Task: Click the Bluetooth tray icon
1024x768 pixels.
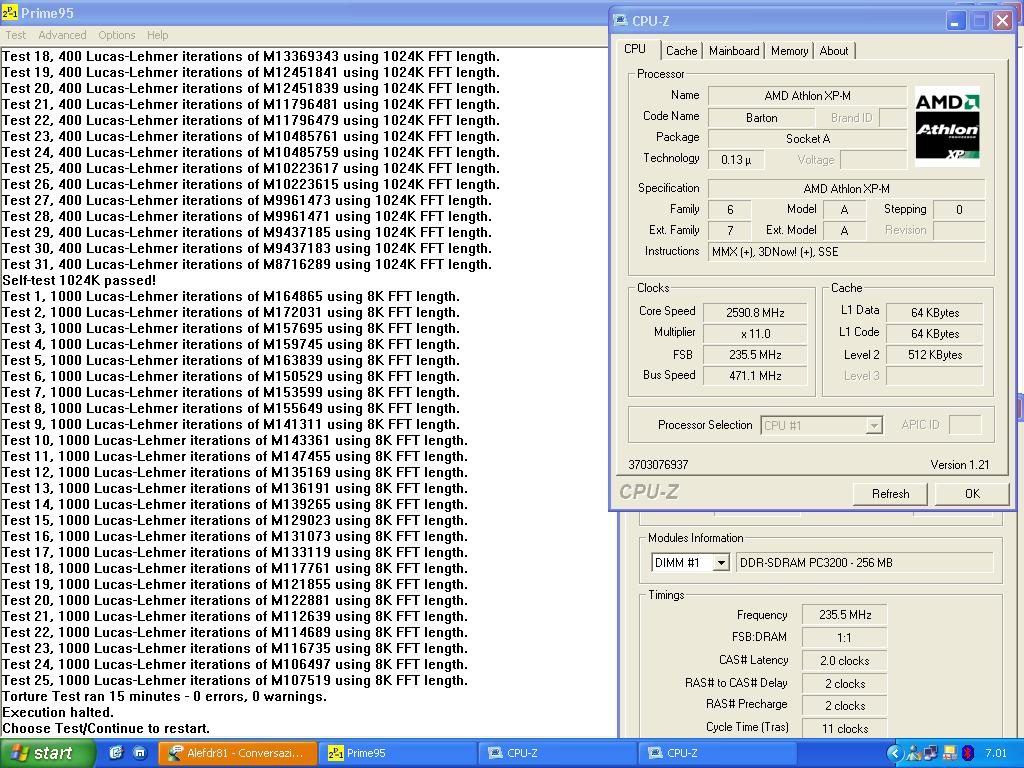Action: [968, 753]
